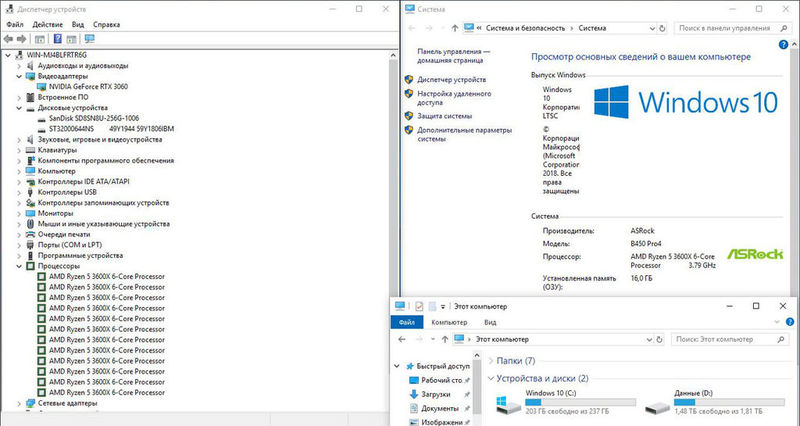800x426 pixels.
Task: Open Панель управления домашняя страница link
Action: (x=454, y=56)
